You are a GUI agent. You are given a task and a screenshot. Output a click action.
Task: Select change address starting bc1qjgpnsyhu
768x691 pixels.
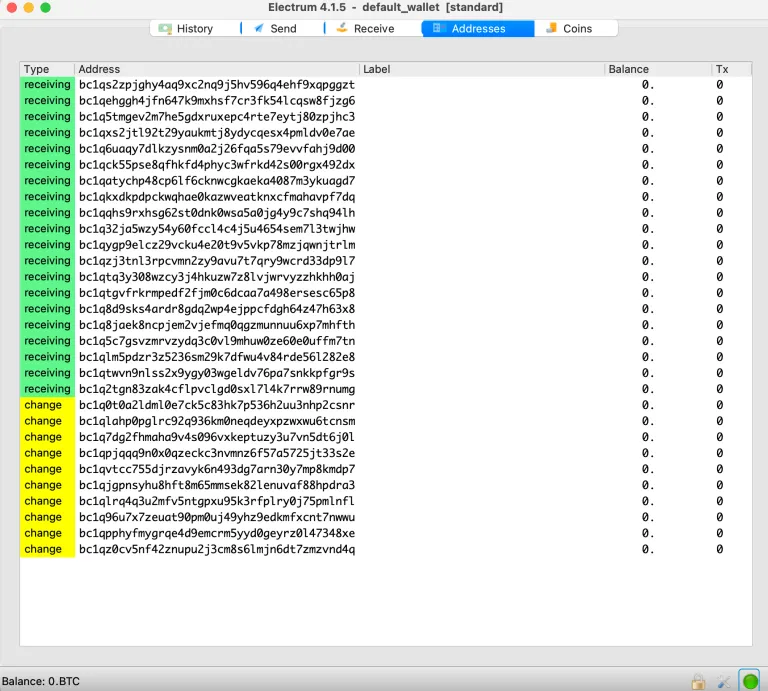tap(217, 485)
